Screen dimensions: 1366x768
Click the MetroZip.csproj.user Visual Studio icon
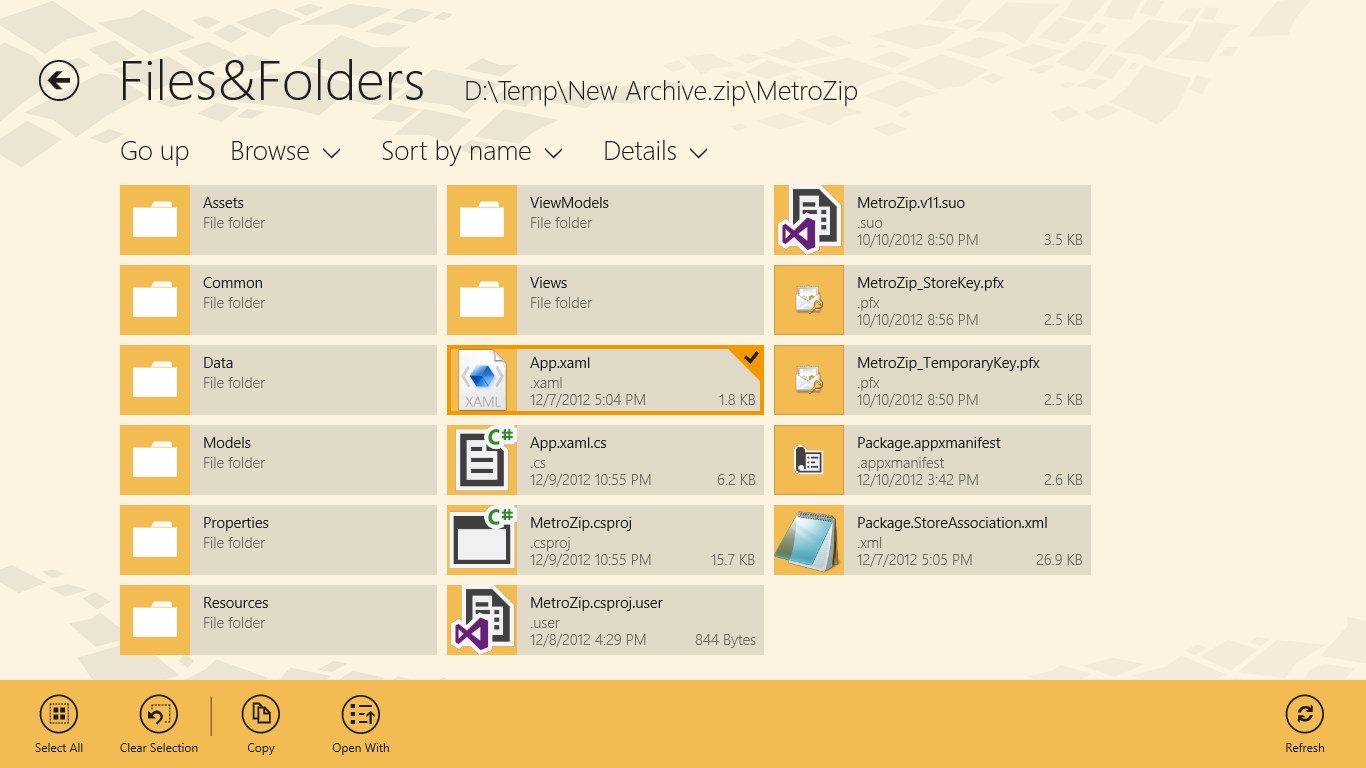click(482, 620)
